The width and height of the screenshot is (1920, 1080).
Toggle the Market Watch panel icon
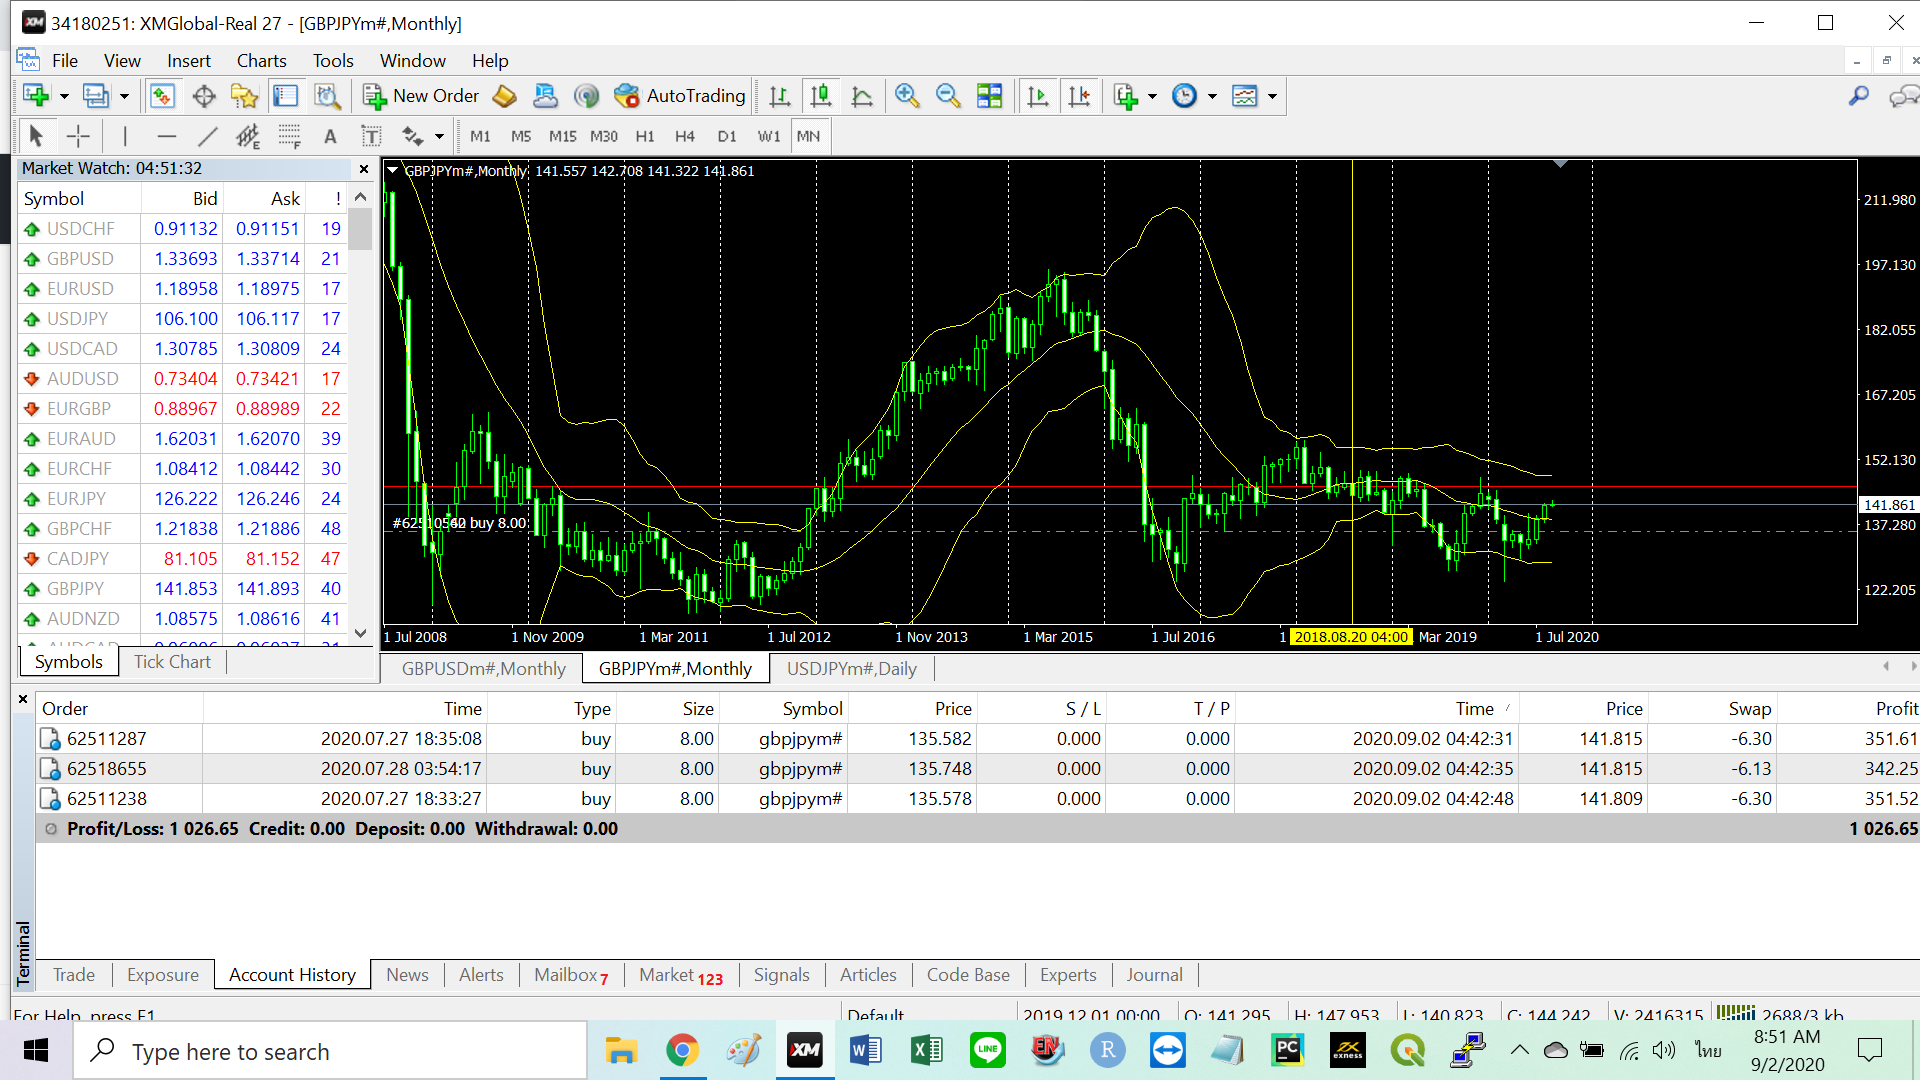(x=162, y=96)
